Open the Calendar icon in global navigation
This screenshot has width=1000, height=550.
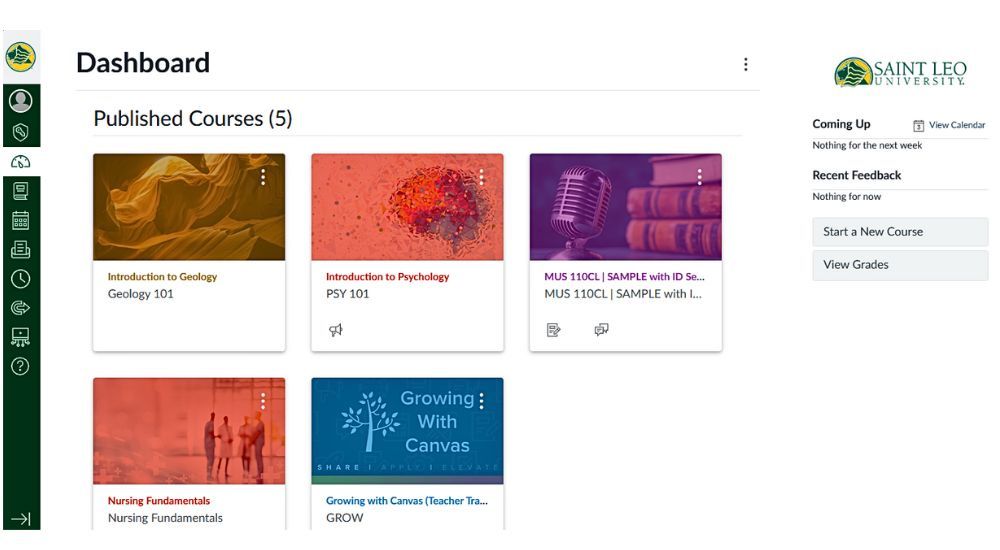[x=20, y=220]
